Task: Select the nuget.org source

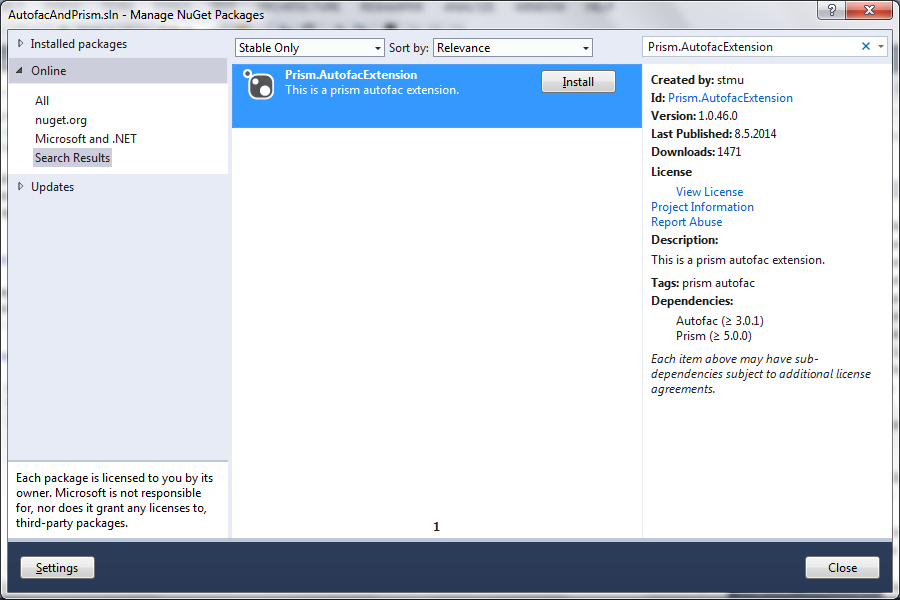Action: click(x=61, y=120)
